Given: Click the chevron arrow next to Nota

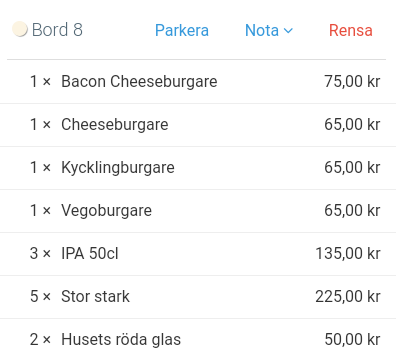Looking at the screenshot, I should [288, 31].
